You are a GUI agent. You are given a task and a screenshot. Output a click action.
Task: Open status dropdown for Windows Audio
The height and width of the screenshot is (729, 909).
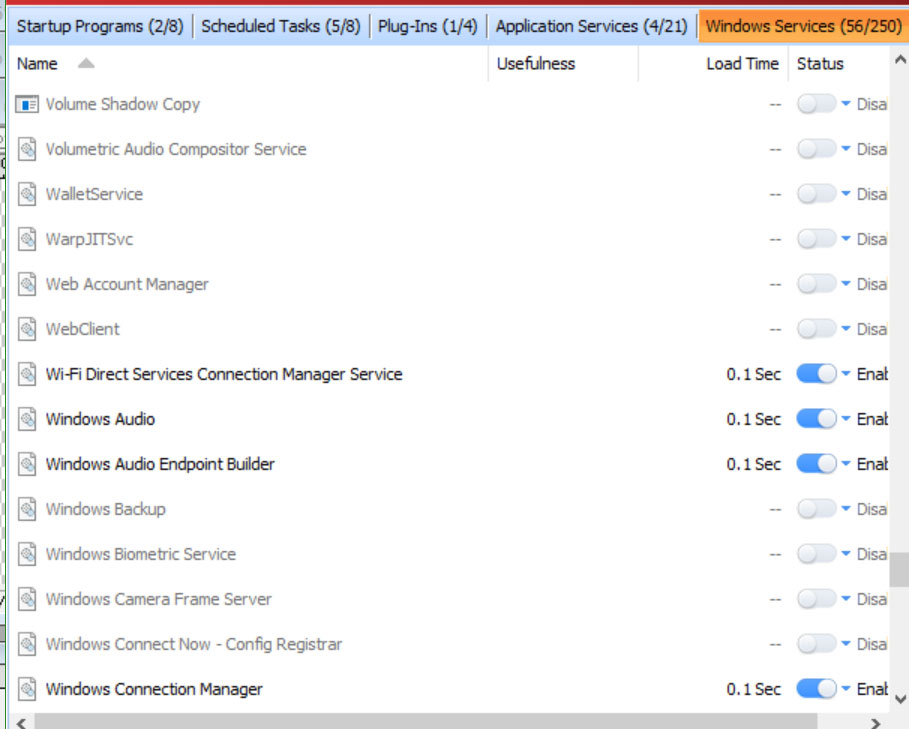point(846,418)
